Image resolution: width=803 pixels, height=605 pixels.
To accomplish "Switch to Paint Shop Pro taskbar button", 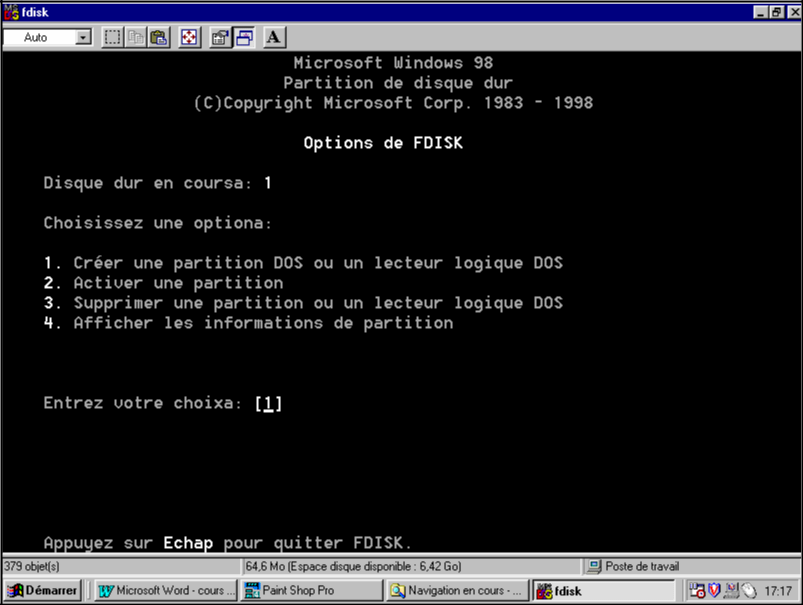I will click(312, 591).
